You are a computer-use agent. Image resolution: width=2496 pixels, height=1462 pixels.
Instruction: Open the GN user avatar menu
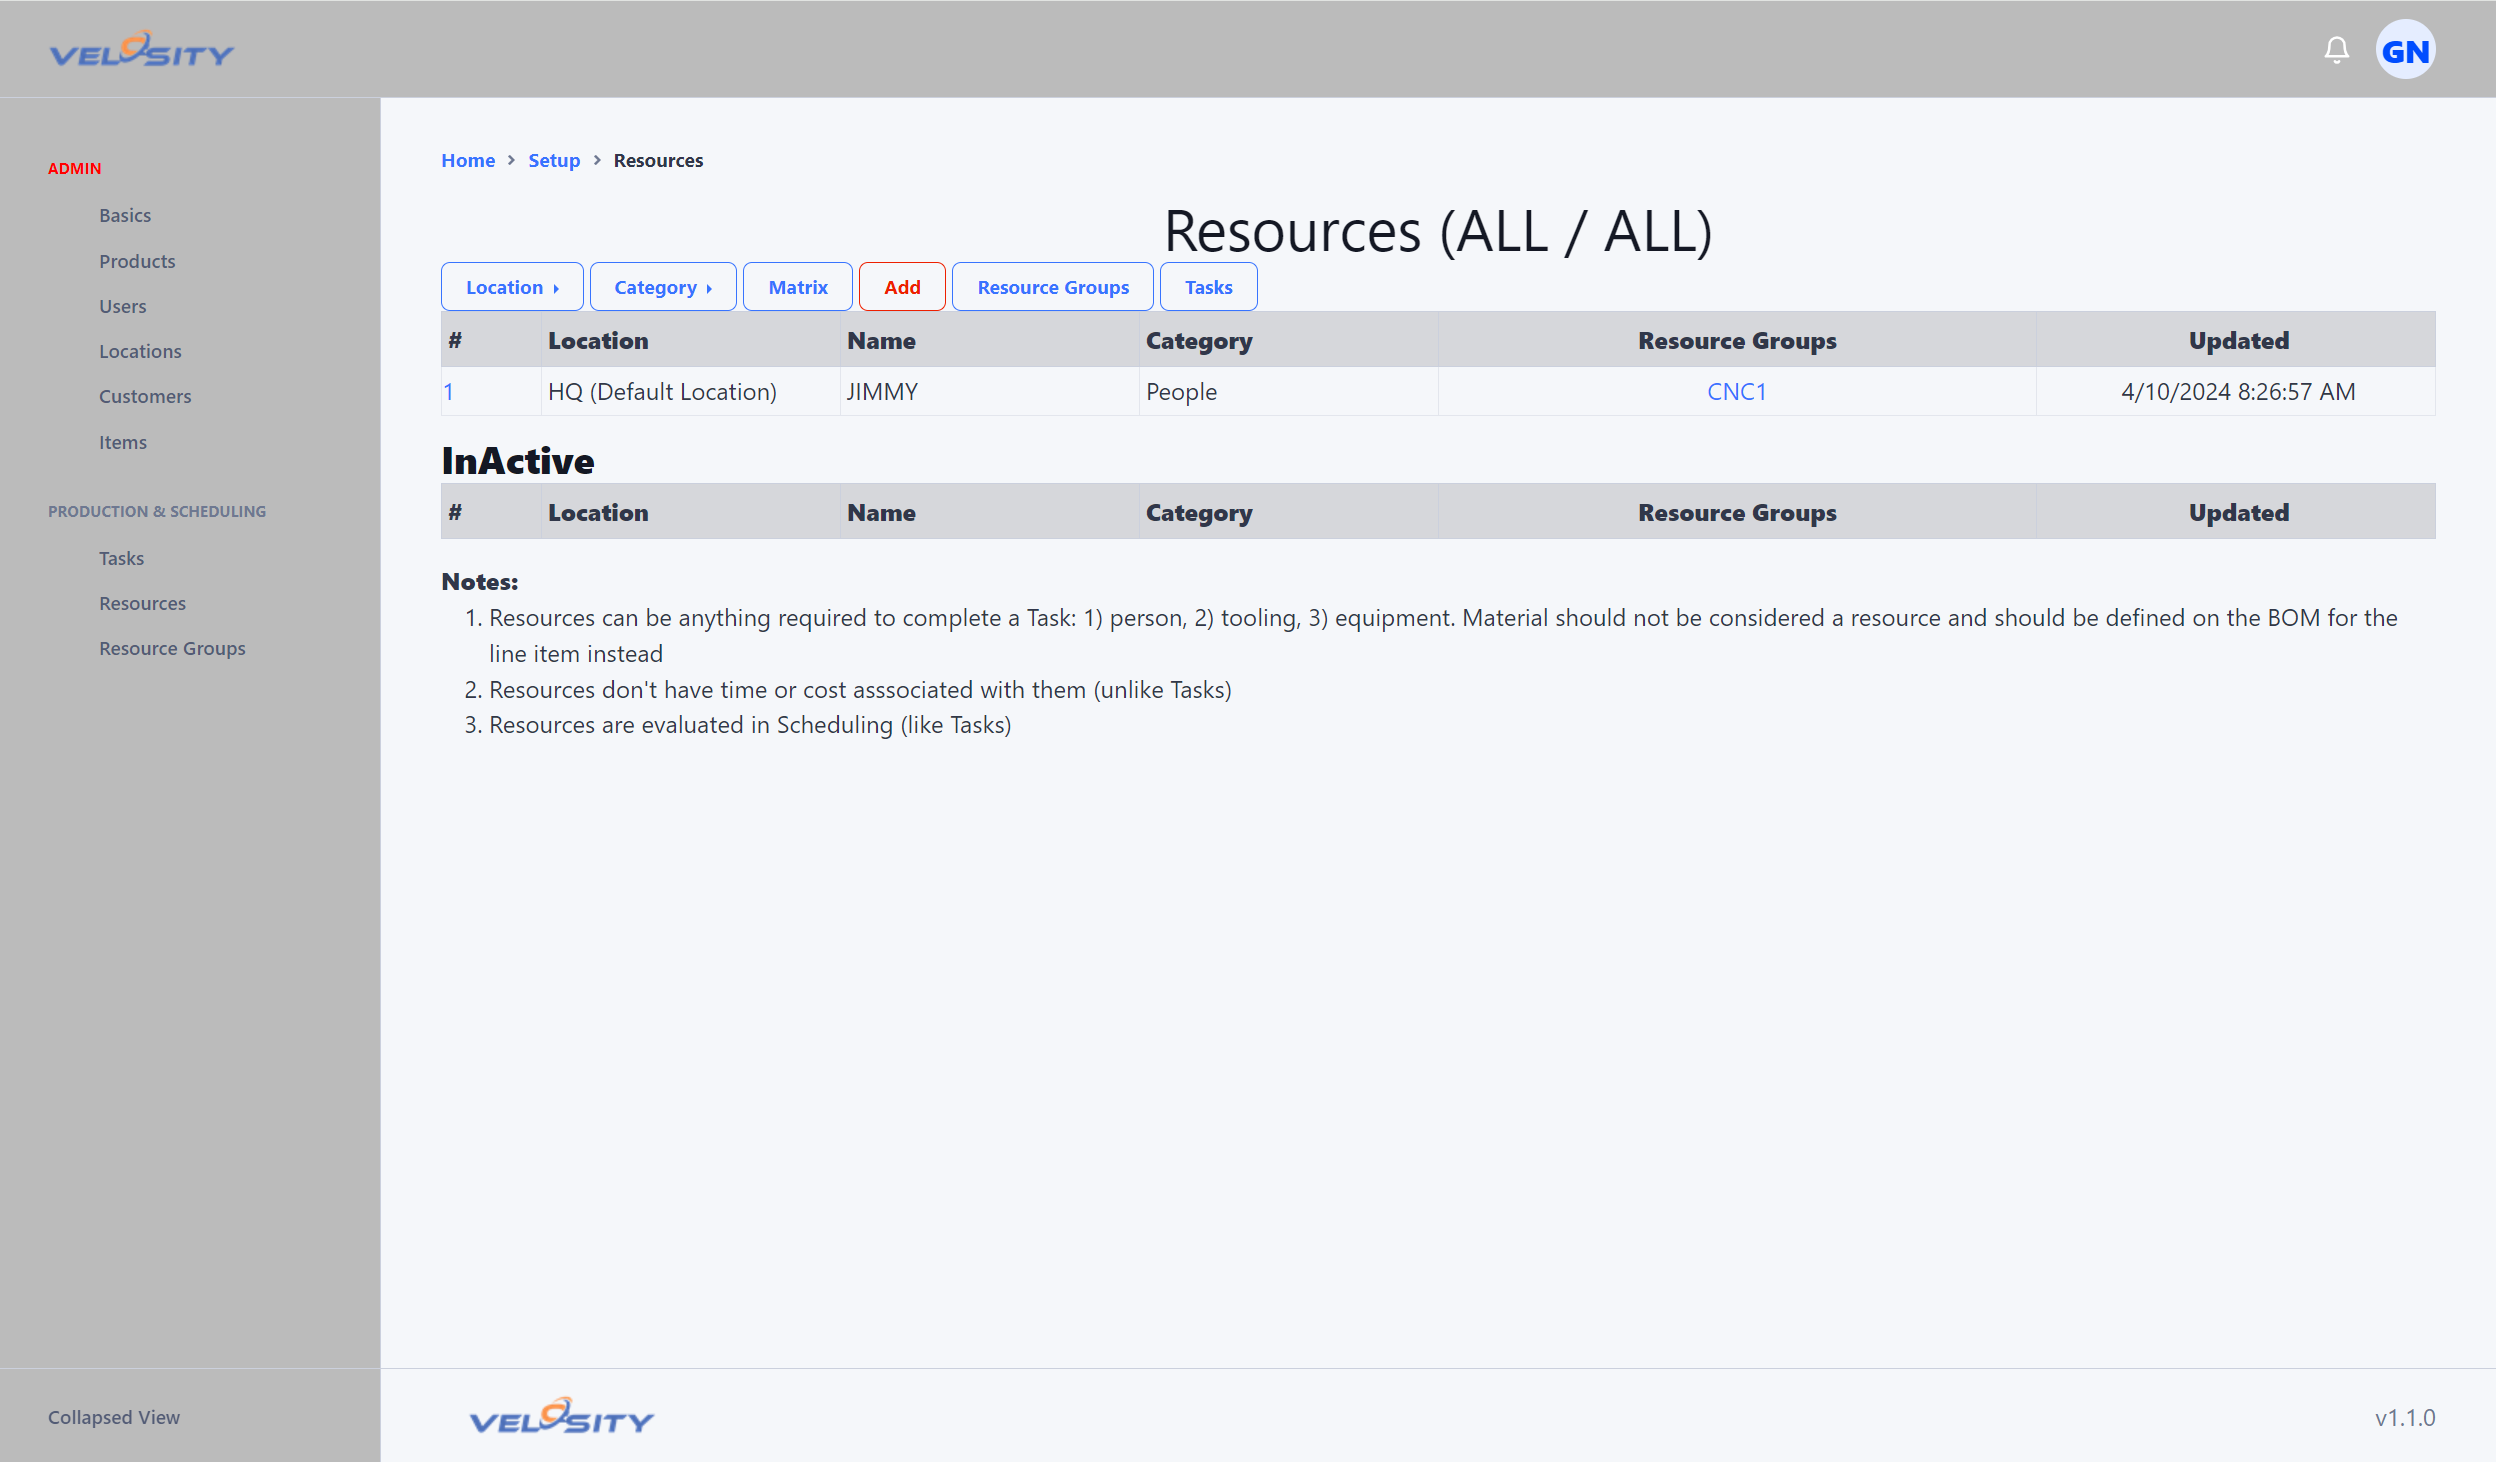tap(2405, 50)
